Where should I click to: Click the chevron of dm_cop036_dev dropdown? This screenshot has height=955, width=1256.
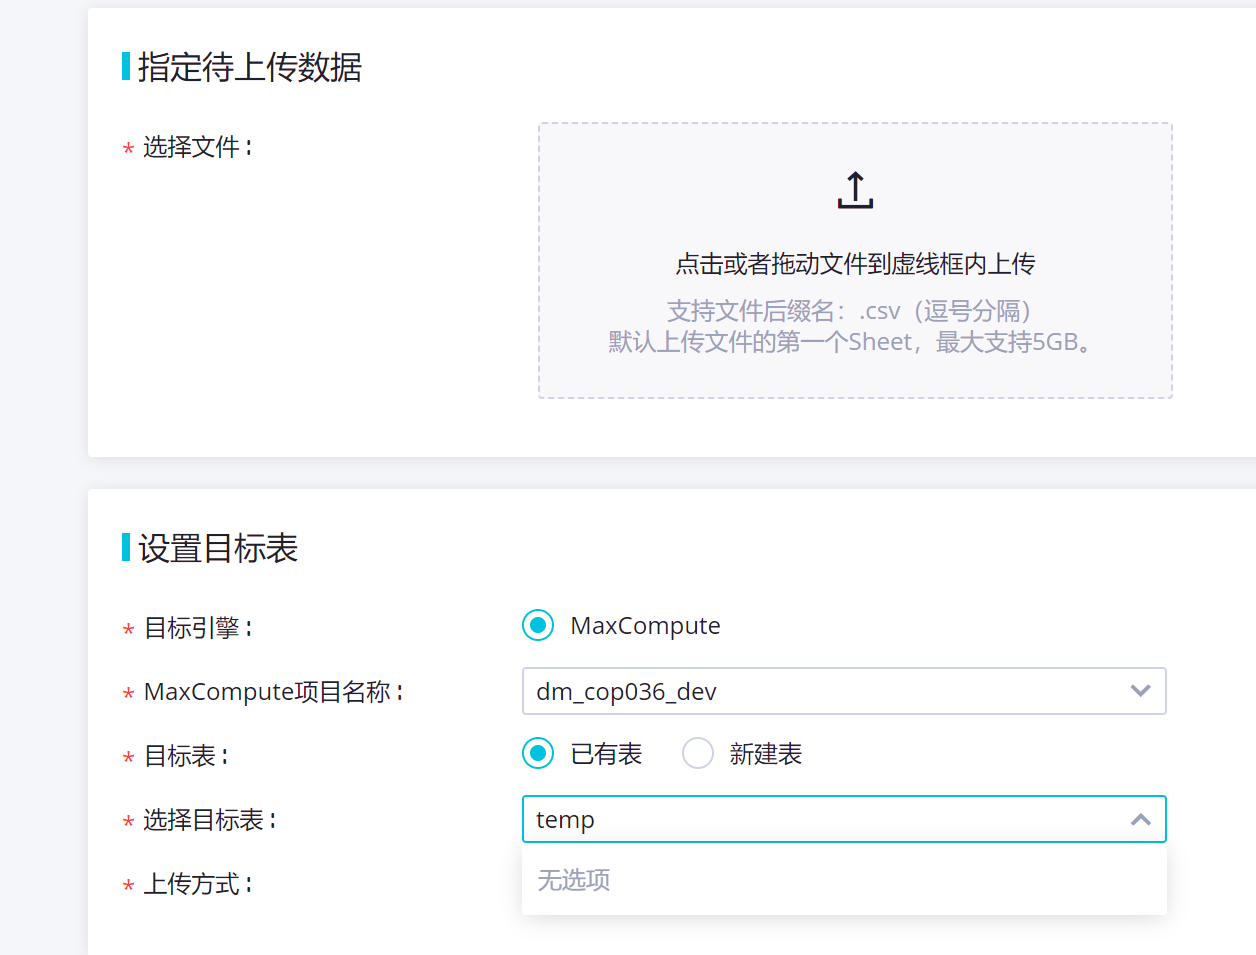click(x=1140, y=691)
